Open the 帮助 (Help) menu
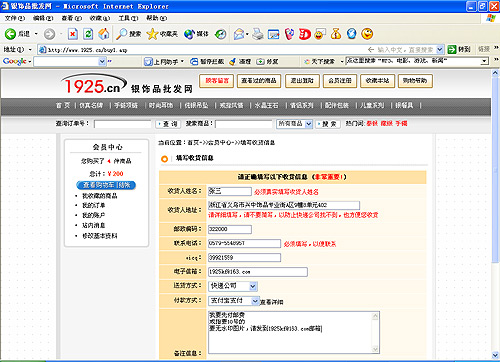This screenshot has width=500, height=362. [157, 18]
